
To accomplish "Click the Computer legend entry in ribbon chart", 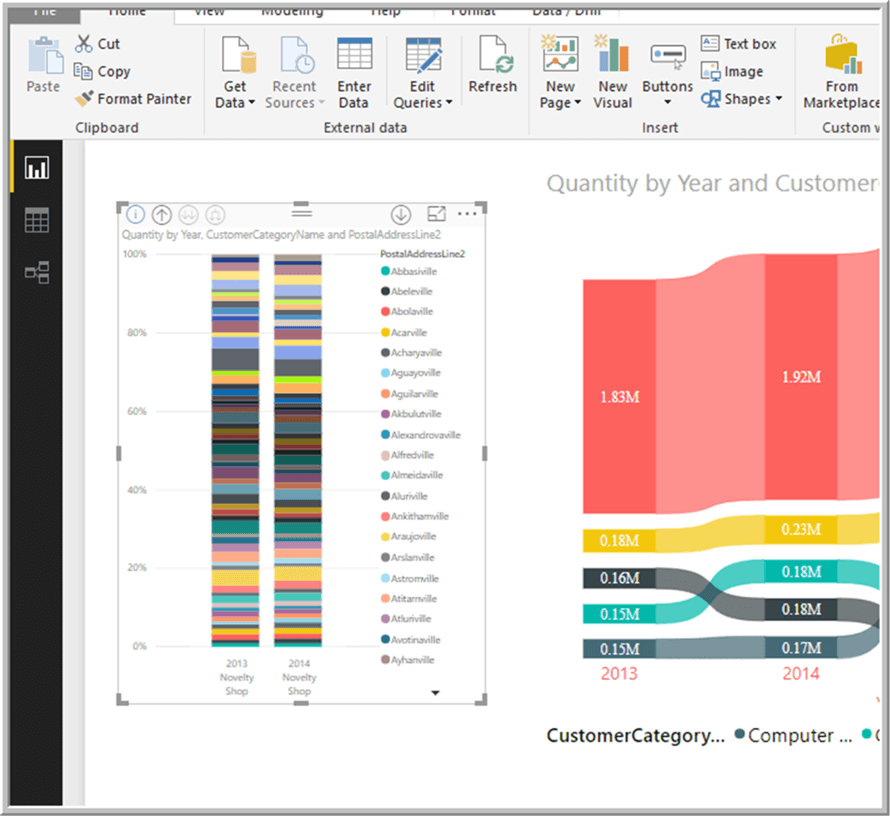I will tap(794, 735).
